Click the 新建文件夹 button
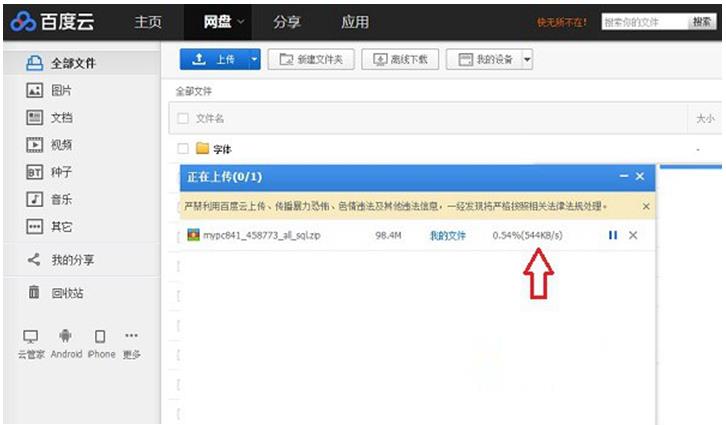Image resolution: width=726 pixels, height=425 pixels. [x=310, y=60]
